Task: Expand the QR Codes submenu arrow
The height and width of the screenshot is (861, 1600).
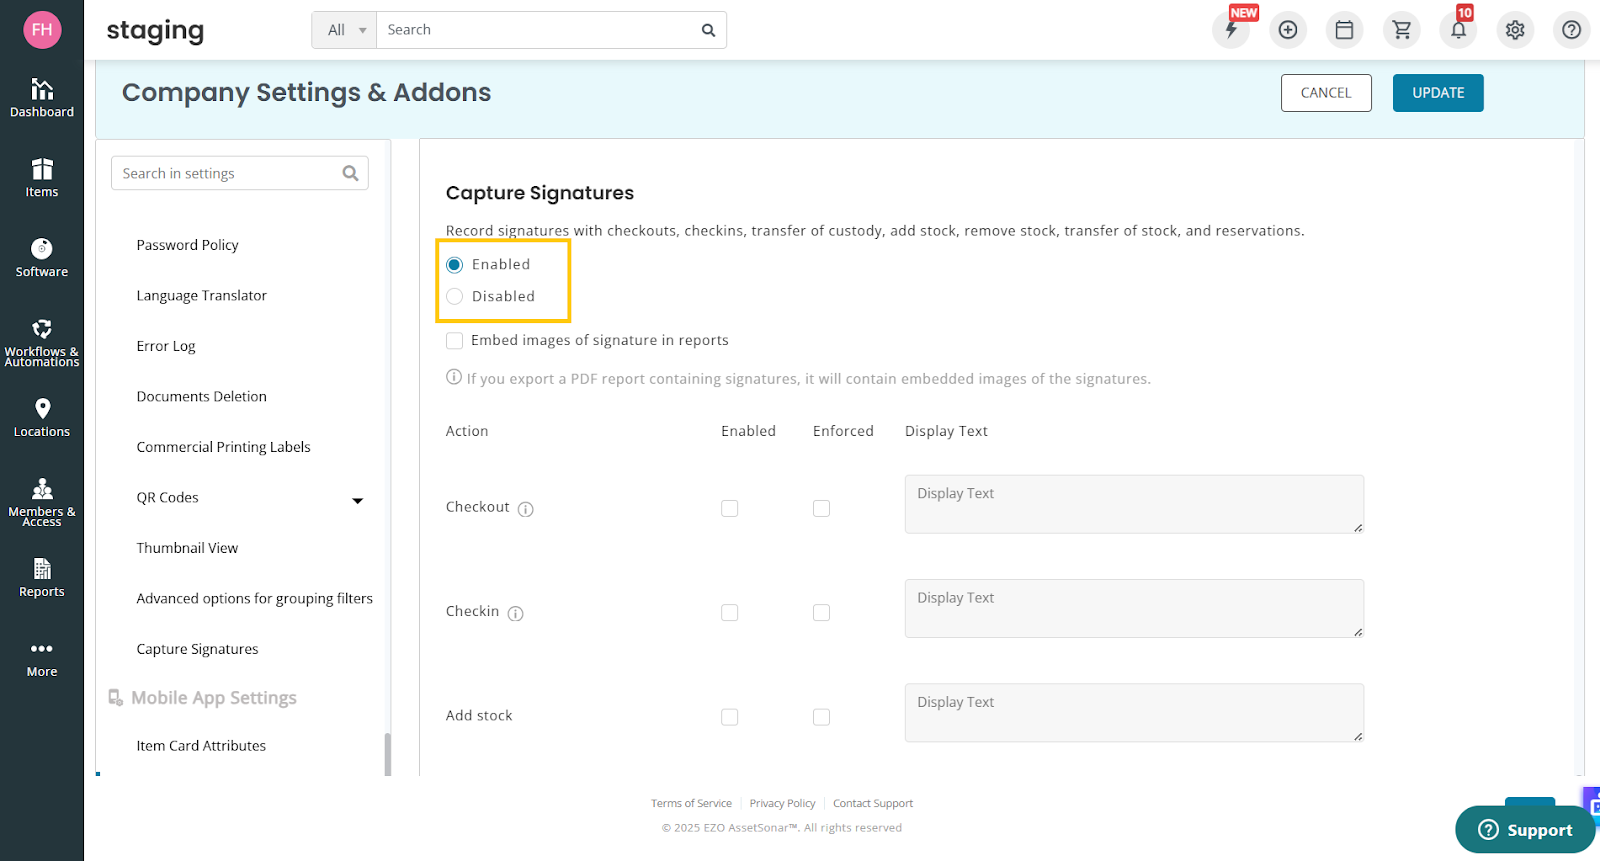Action: coord(358,500)
